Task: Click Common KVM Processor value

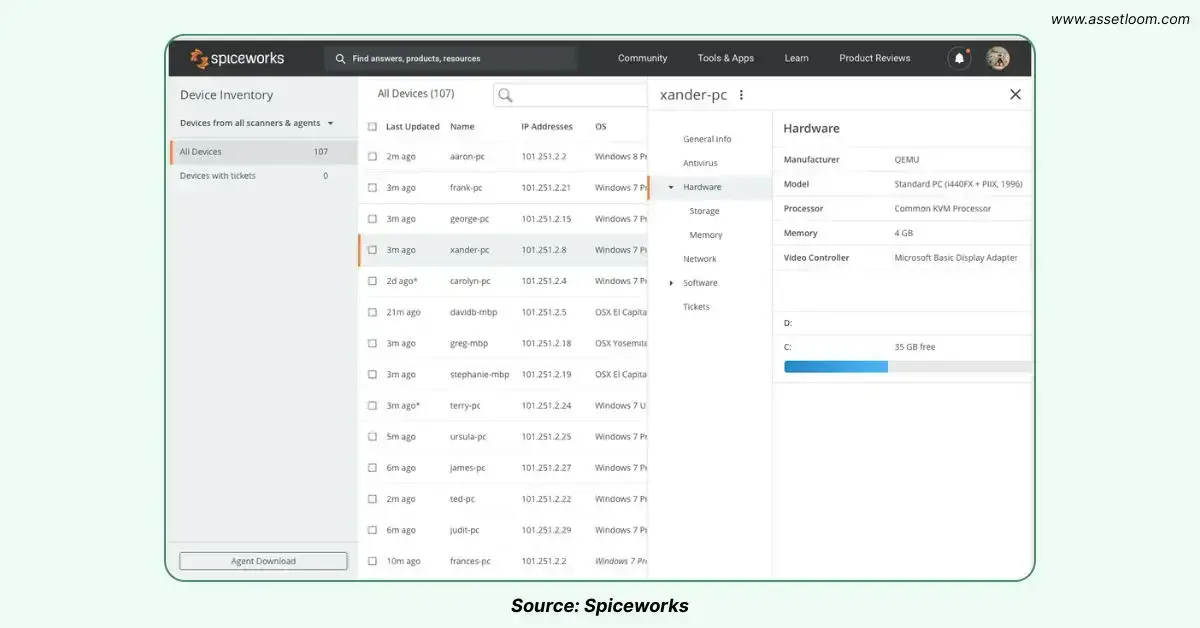Action: [942, 209]
